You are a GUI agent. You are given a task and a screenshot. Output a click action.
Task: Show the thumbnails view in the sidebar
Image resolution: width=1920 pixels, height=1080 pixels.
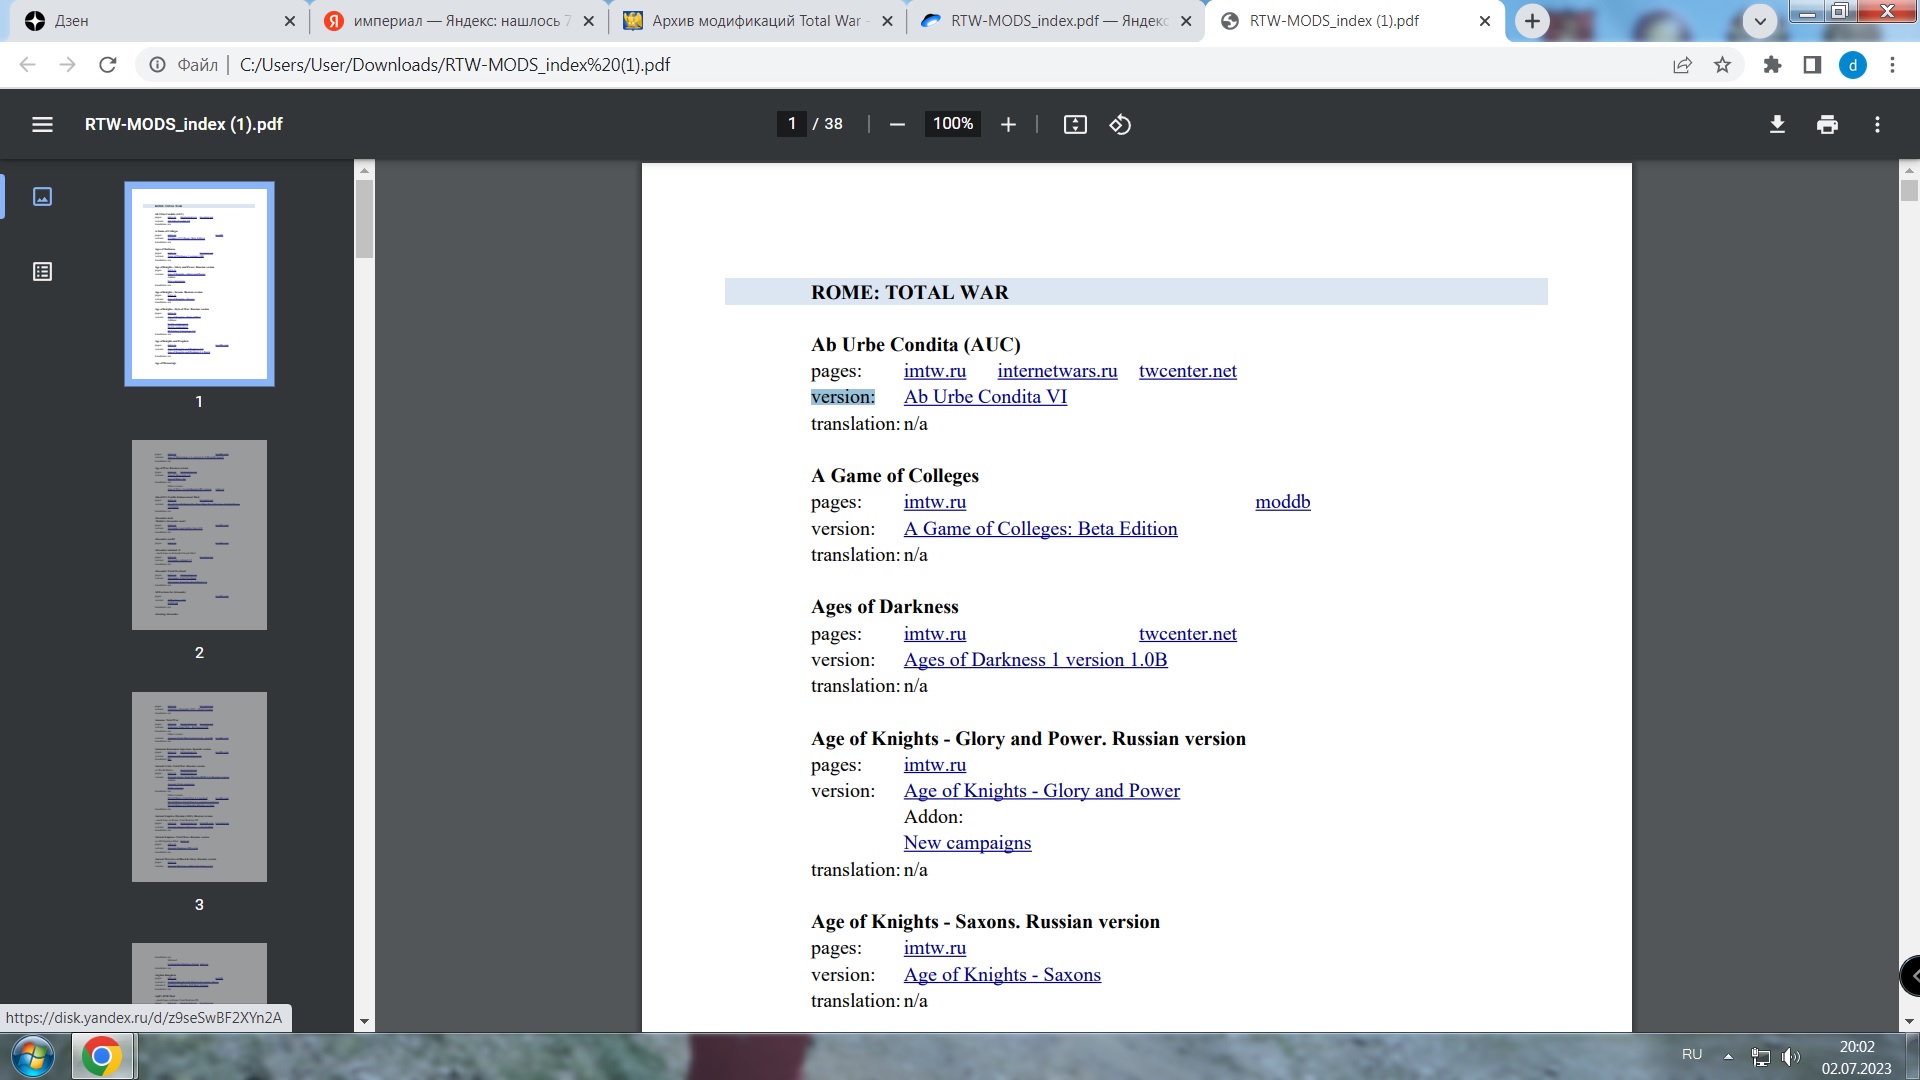42,197
